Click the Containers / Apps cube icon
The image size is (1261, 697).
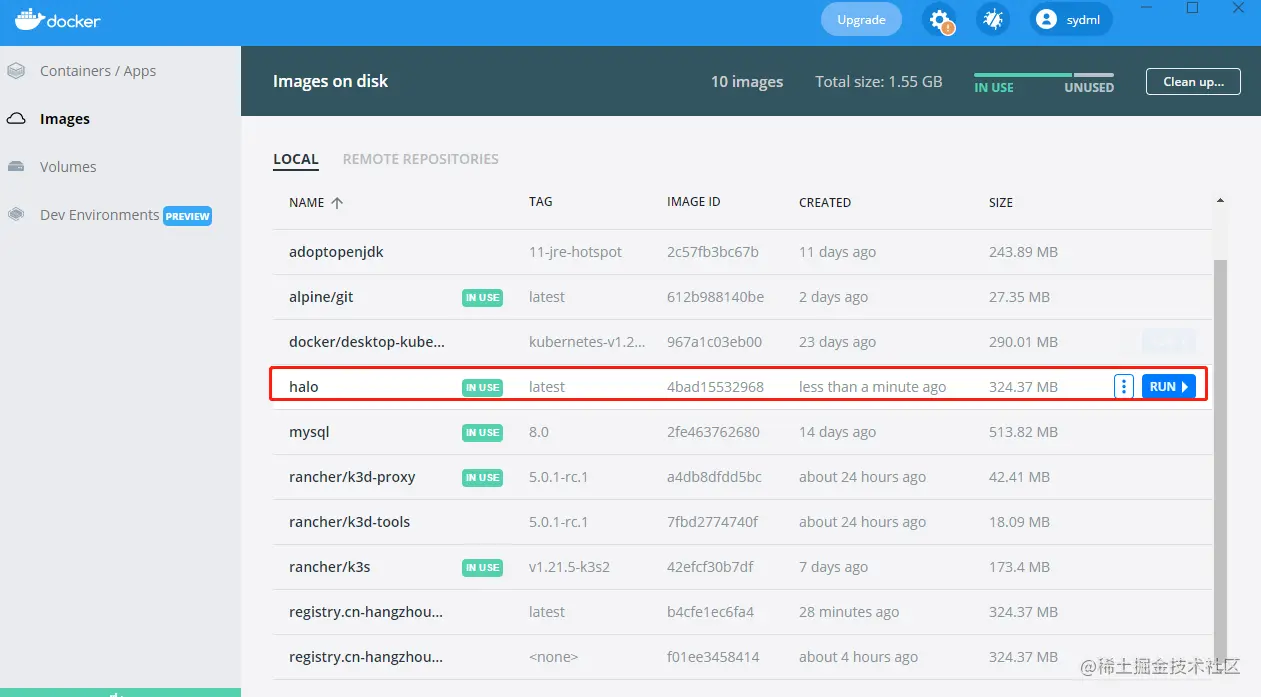coord(16,71)
